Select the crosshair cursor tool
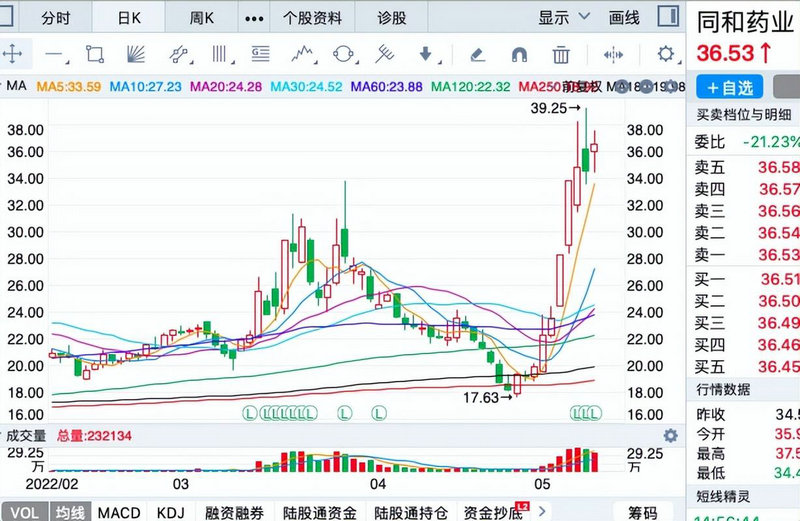The image size is (800, 521). coord(14,53)
